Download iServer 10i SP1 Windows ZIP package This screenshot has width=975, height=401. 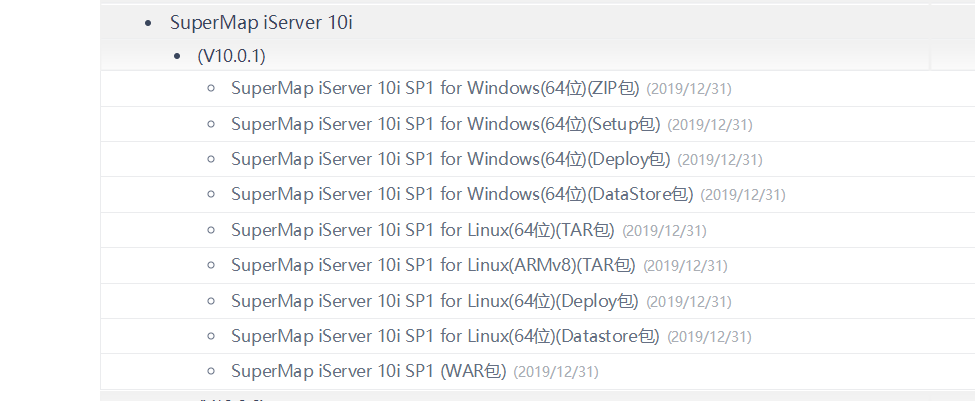pos(435,88)
